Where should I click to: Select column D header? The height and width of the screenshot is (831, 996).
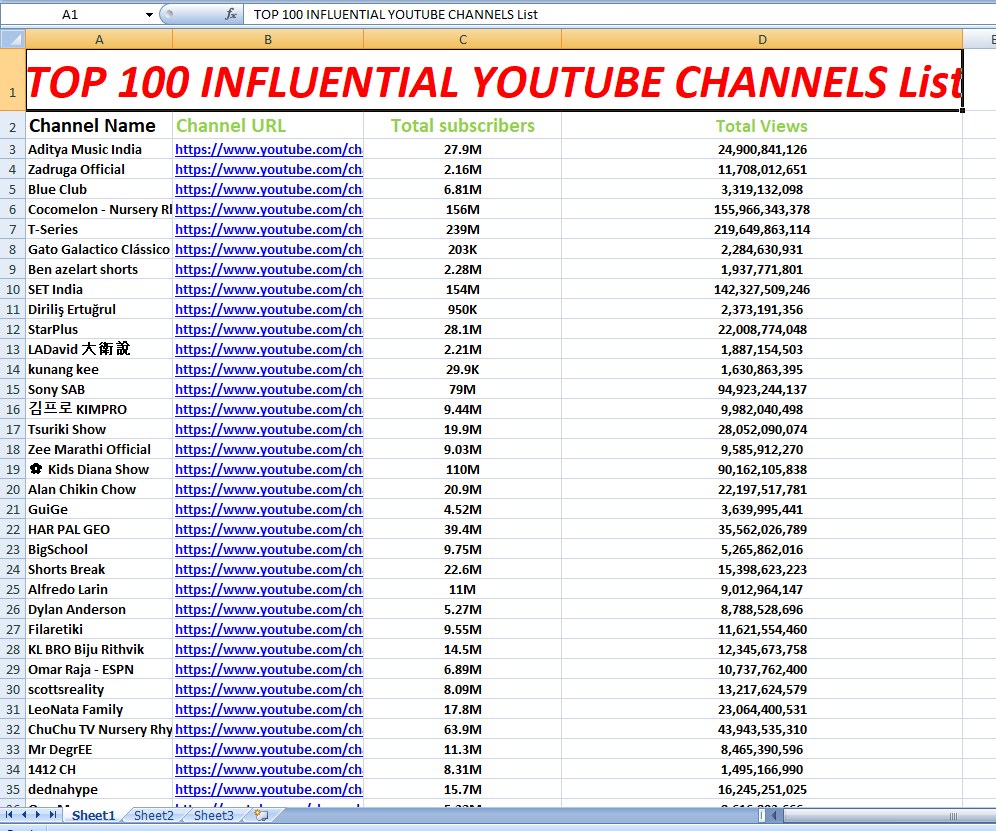[x=762, y=39]
